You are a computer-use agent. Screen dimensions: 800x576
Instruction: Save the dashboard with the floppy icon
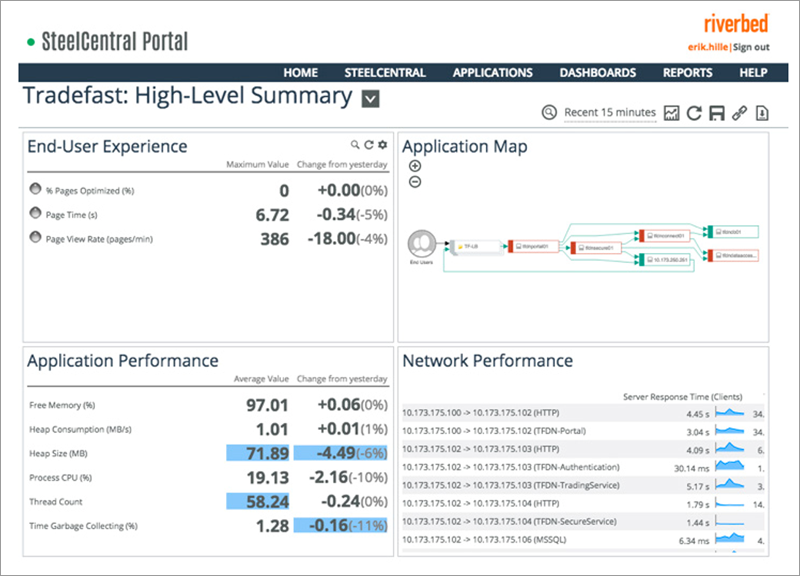pyautogui.click(x=717, y=113)
